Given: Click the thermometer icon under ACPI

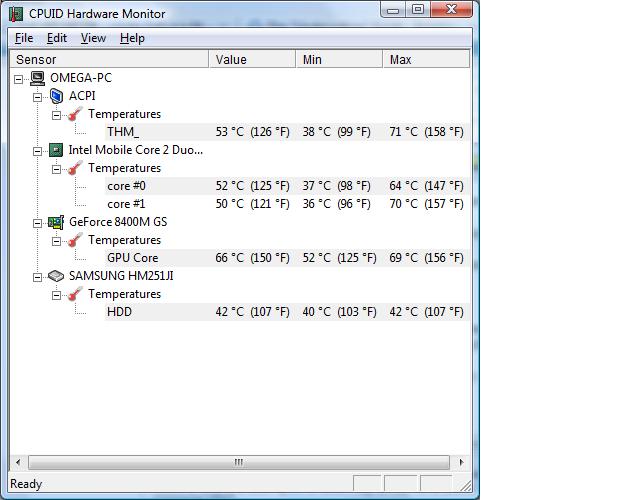Looking at the screenshot, I should click(75, 114).
